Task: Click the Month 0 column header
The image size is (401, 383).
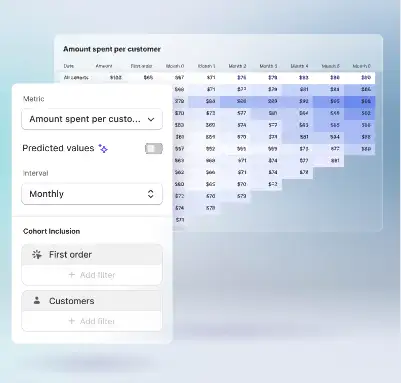Action: (x=175, y=66)
